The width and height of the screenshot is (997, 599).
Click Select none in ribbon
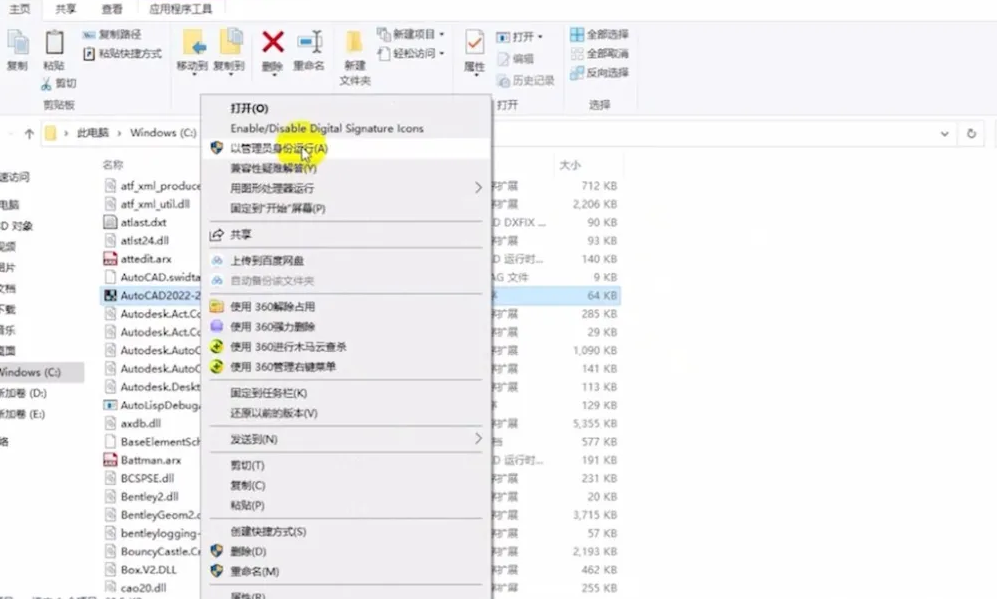600,53
